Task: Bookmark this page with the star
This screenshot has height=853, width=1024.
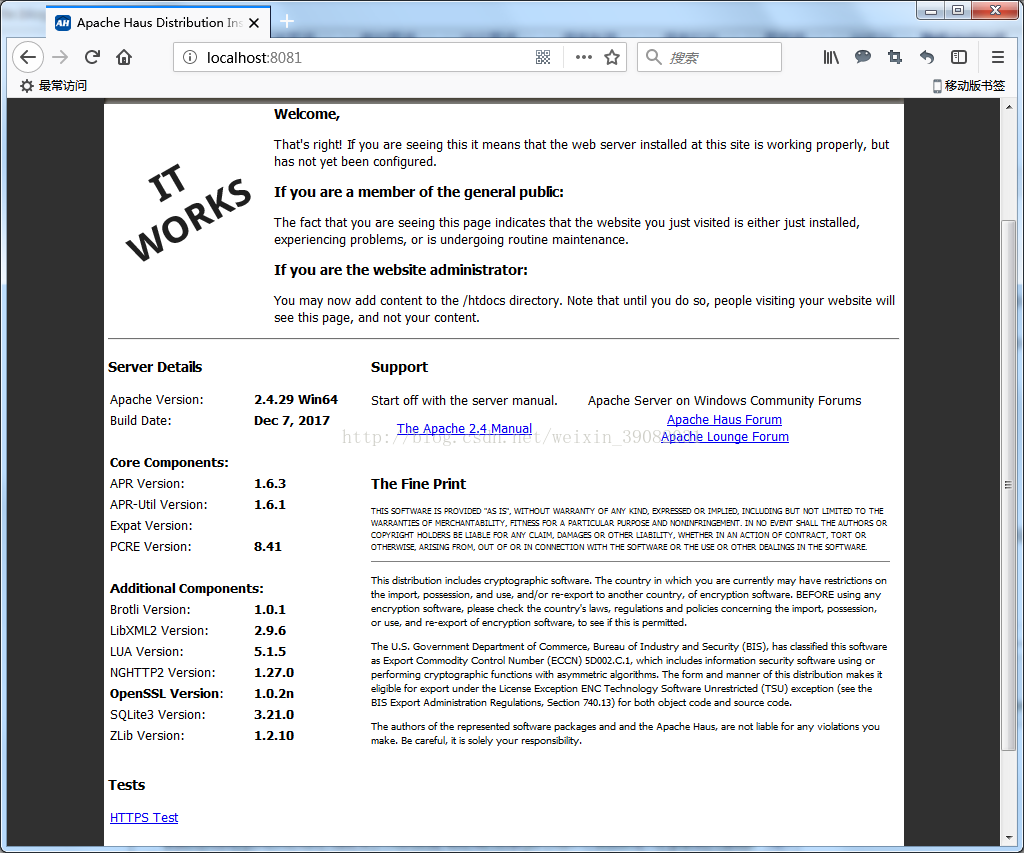Action: pos(612,57)
